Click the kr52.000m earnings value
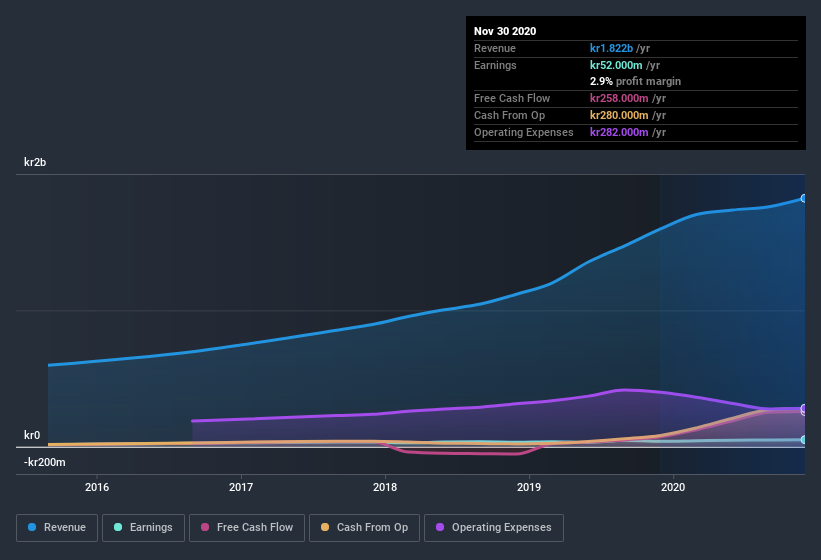This screenshot has width=821, height=560. [x=616, y=65]
